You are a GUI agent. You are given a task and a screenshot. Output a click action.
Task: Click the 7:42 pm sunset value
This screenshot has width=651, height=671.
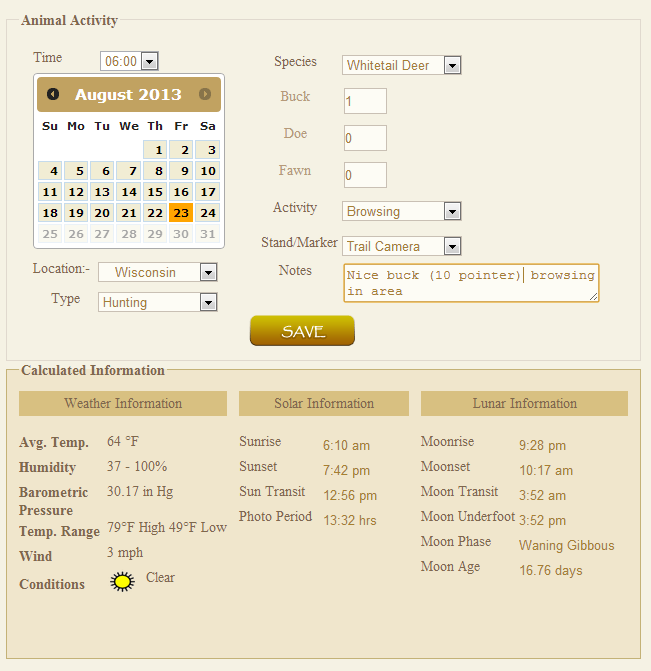click(346, 470)
